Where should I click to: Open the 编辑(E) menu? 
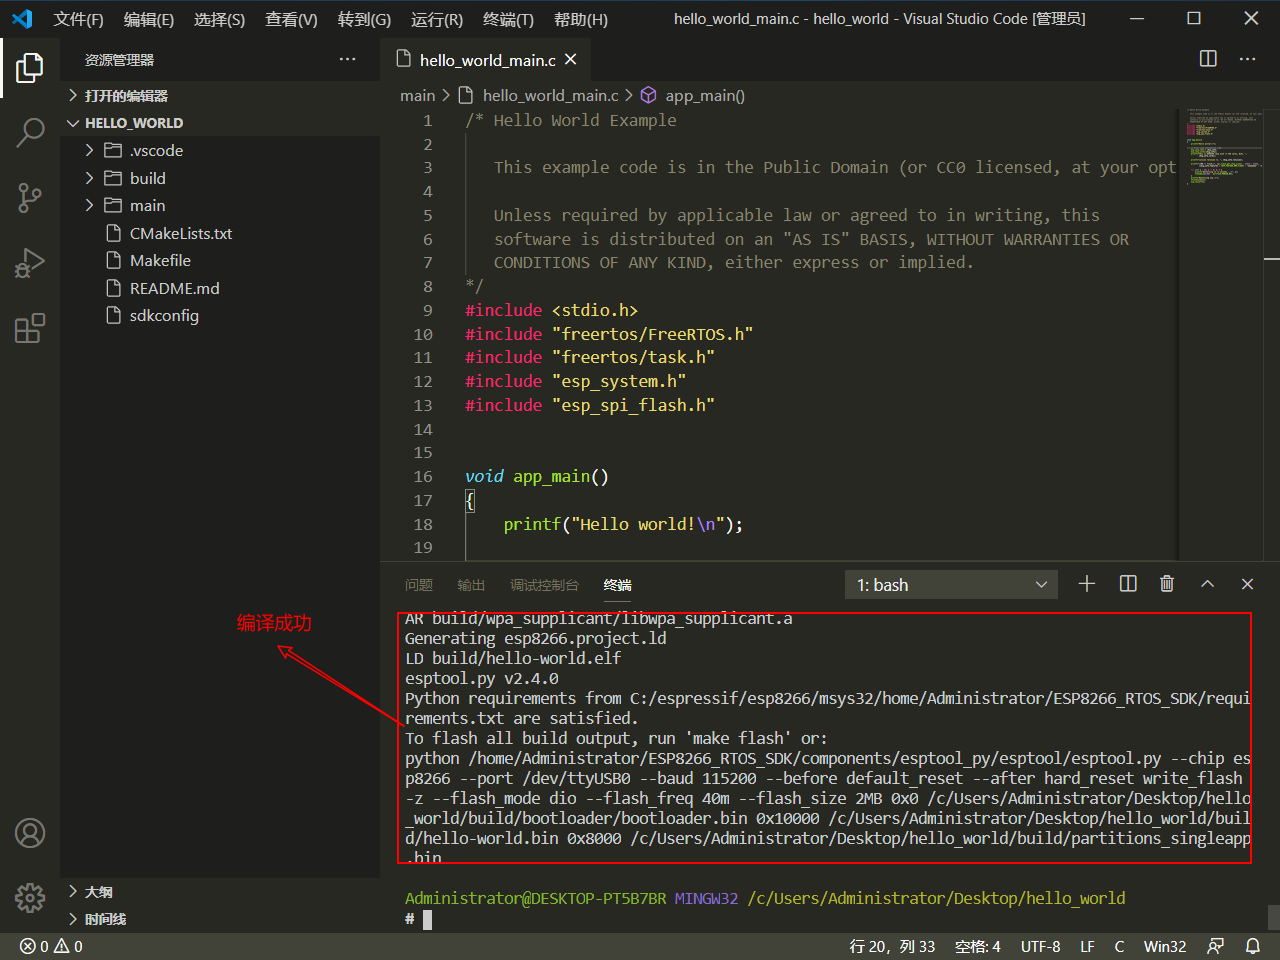pyautogui.click(x=149, y=19)
